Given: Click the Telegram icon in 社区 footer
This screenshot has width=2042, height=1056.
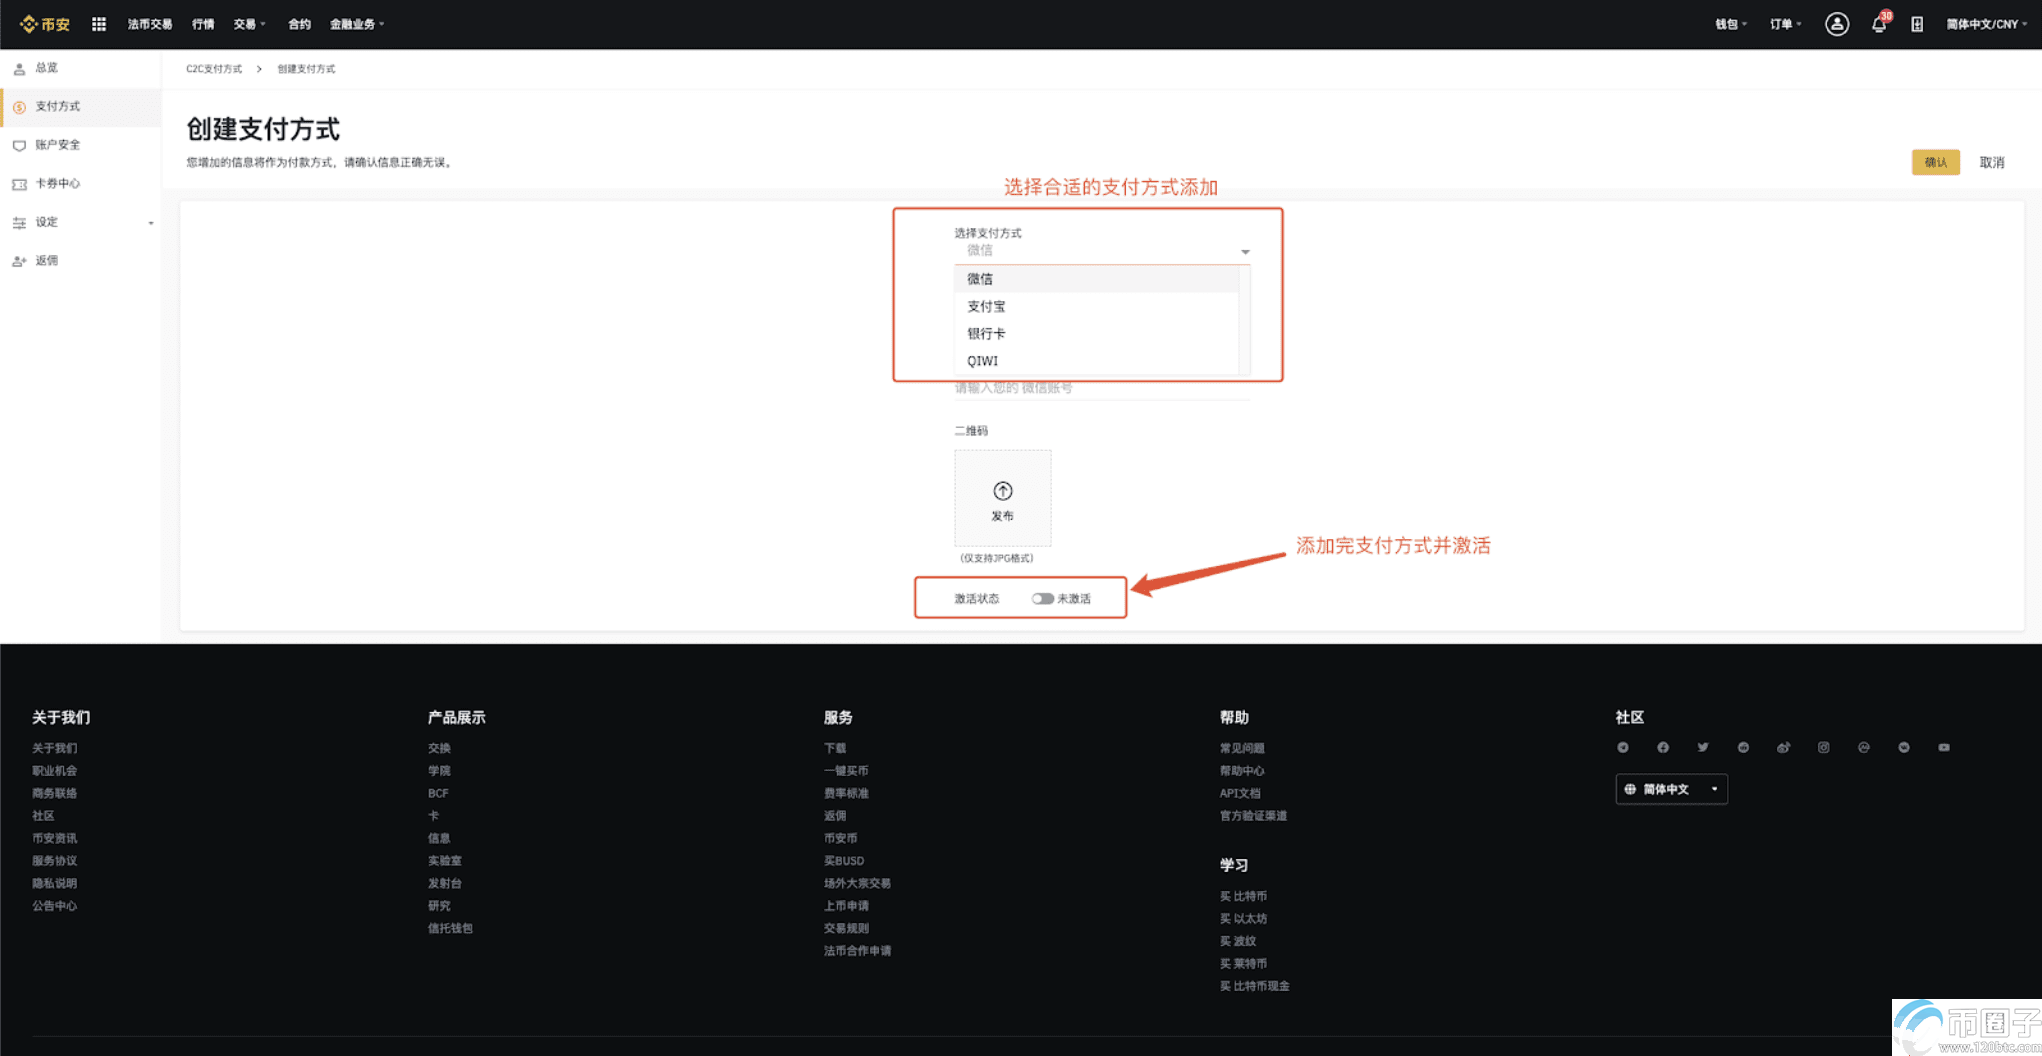Looking at the screenshot, I should pos(1623,748).
